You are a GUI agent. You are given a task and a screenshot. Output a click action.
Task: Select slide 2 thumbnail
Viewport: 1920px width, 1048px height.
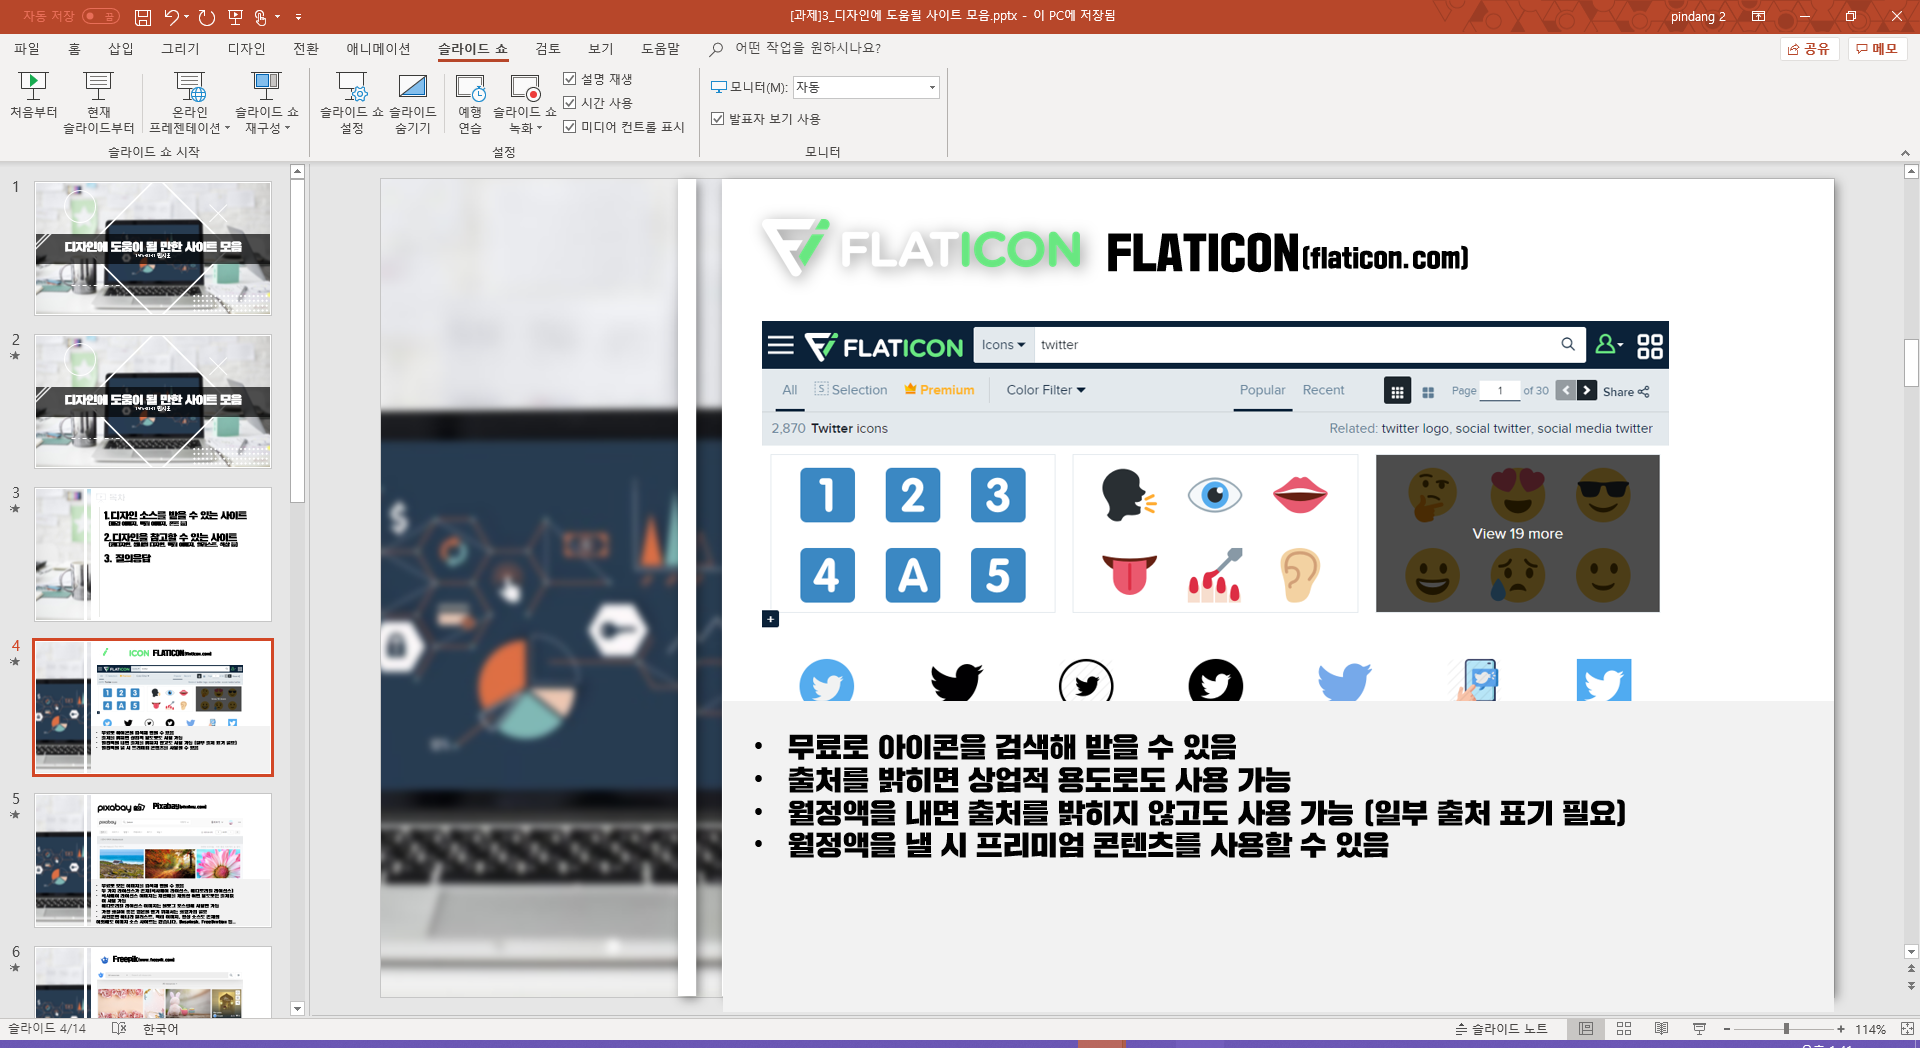tap(153, 401)
